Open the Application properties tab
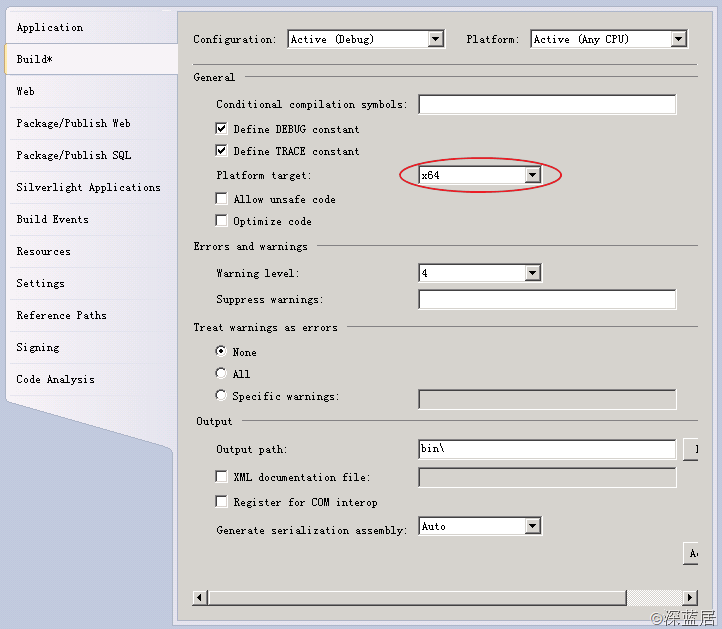The image size is (722, 629). click(92, 28)
